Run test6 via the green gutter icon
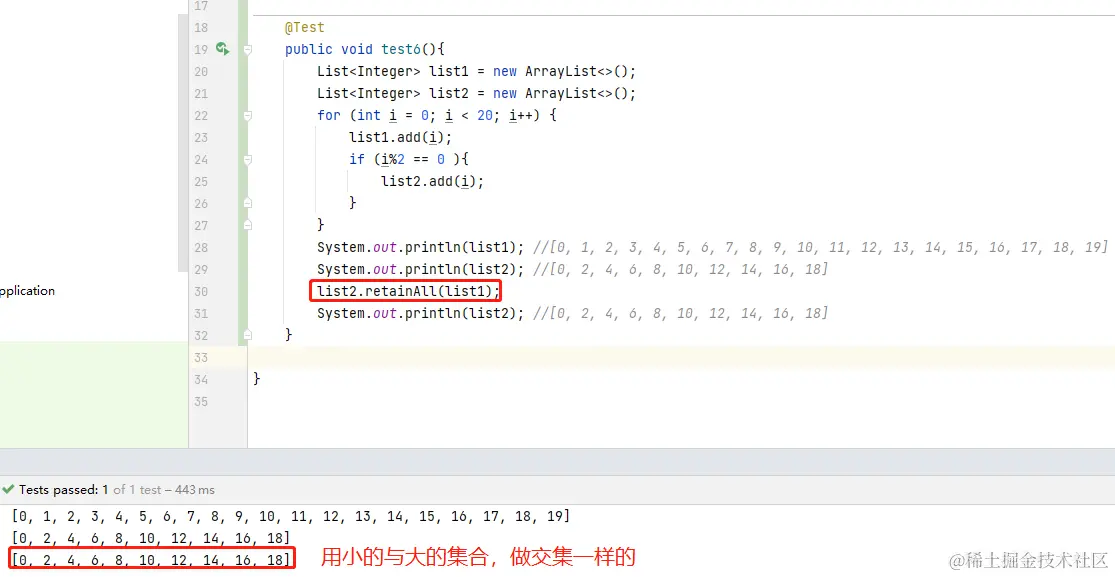1115x577 pixels. pos(223,48)
